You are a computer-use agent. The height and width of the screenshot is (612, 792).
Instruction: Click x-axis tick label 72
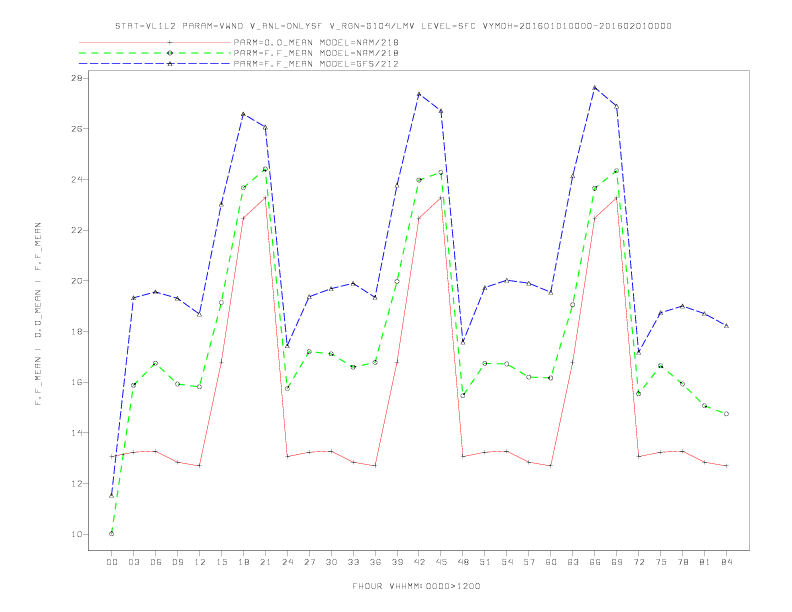click(638, 562)
